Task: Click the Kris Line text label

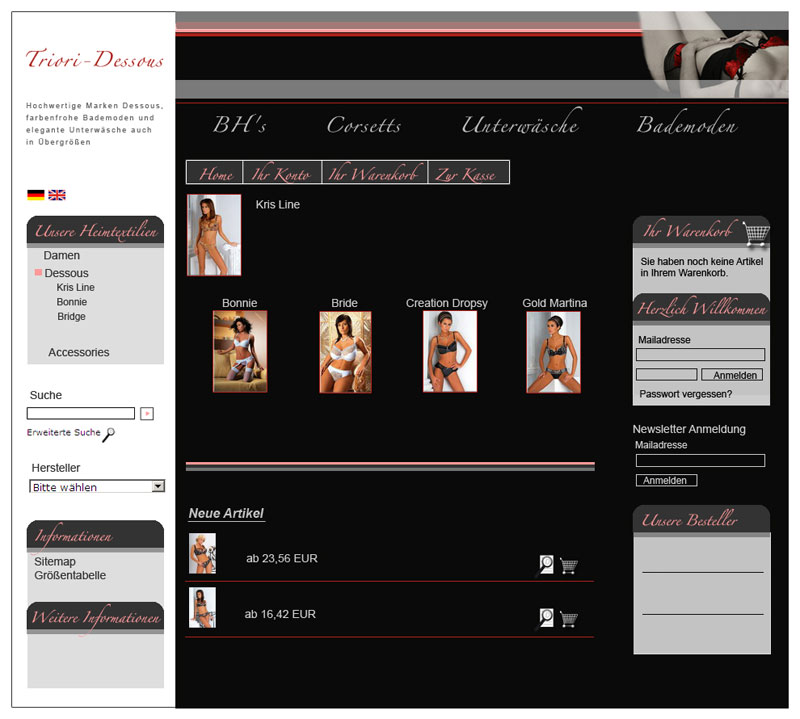Action: 278,205
